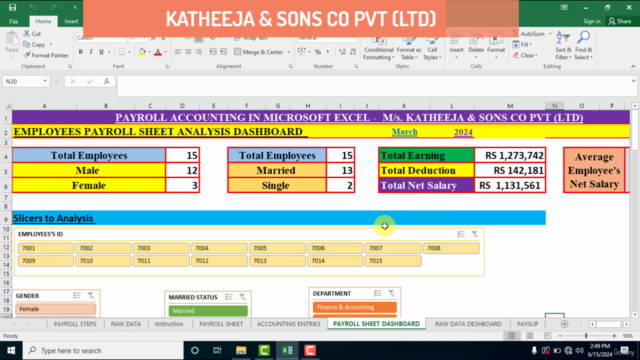Apply Percent Style format
This screenshot has height=360, width=640.
[318, 52]
